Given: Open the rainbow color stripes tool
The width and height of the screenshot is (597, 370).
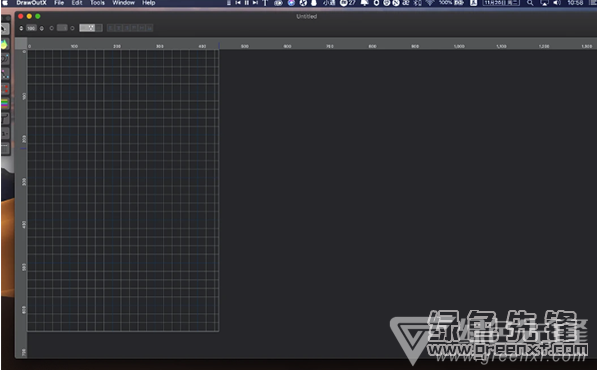Looking at the screenshot, I should [5, 104].
